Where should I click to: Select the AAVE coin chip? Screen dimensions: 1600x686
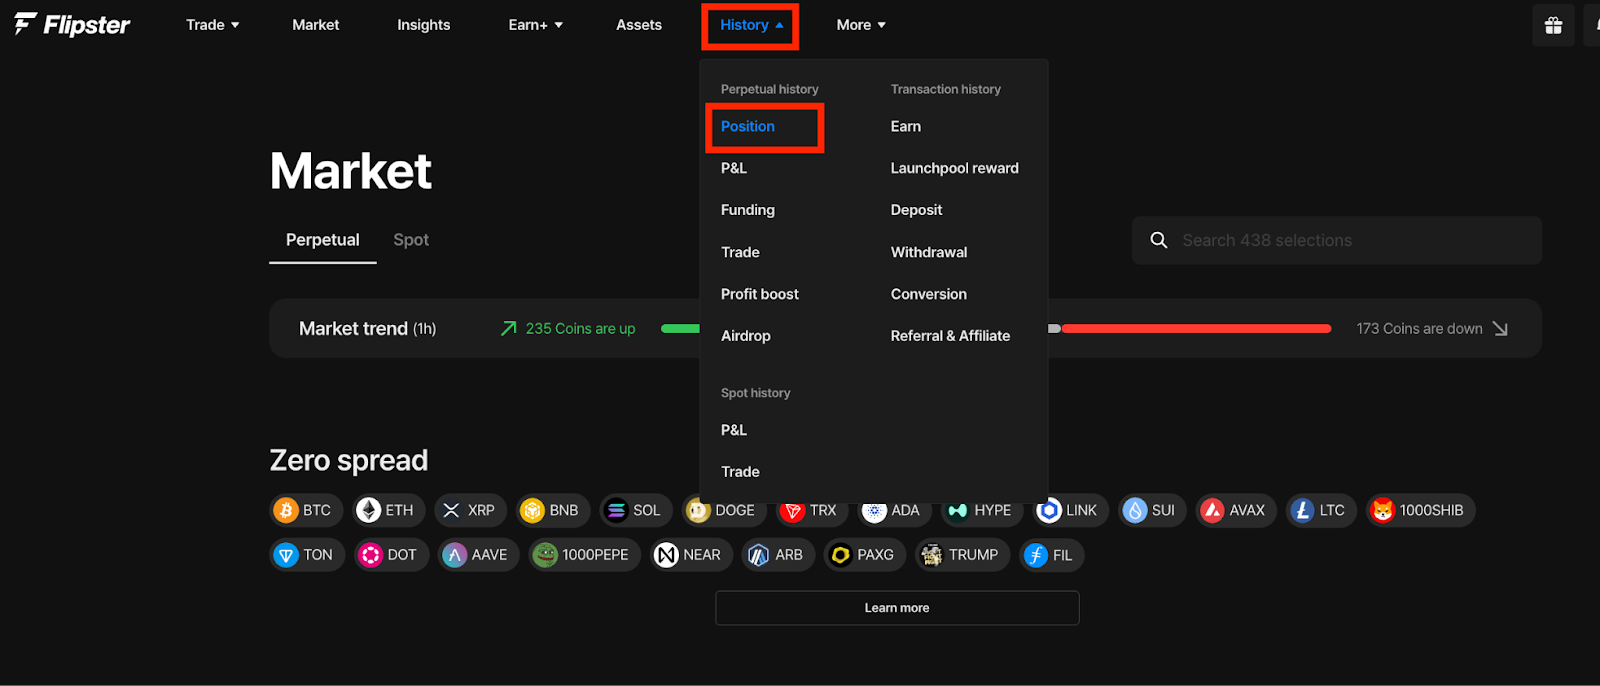point(478,555)
